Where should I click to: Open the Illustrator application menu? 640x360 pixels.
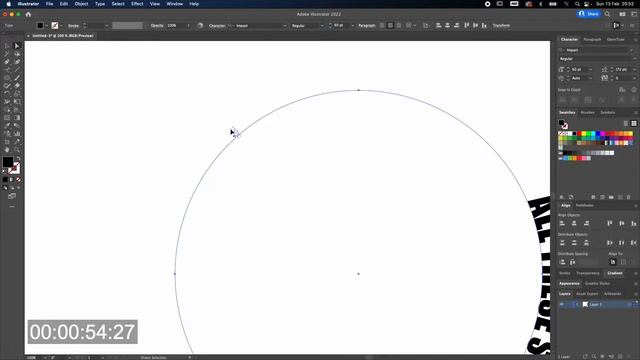[28, 4]
